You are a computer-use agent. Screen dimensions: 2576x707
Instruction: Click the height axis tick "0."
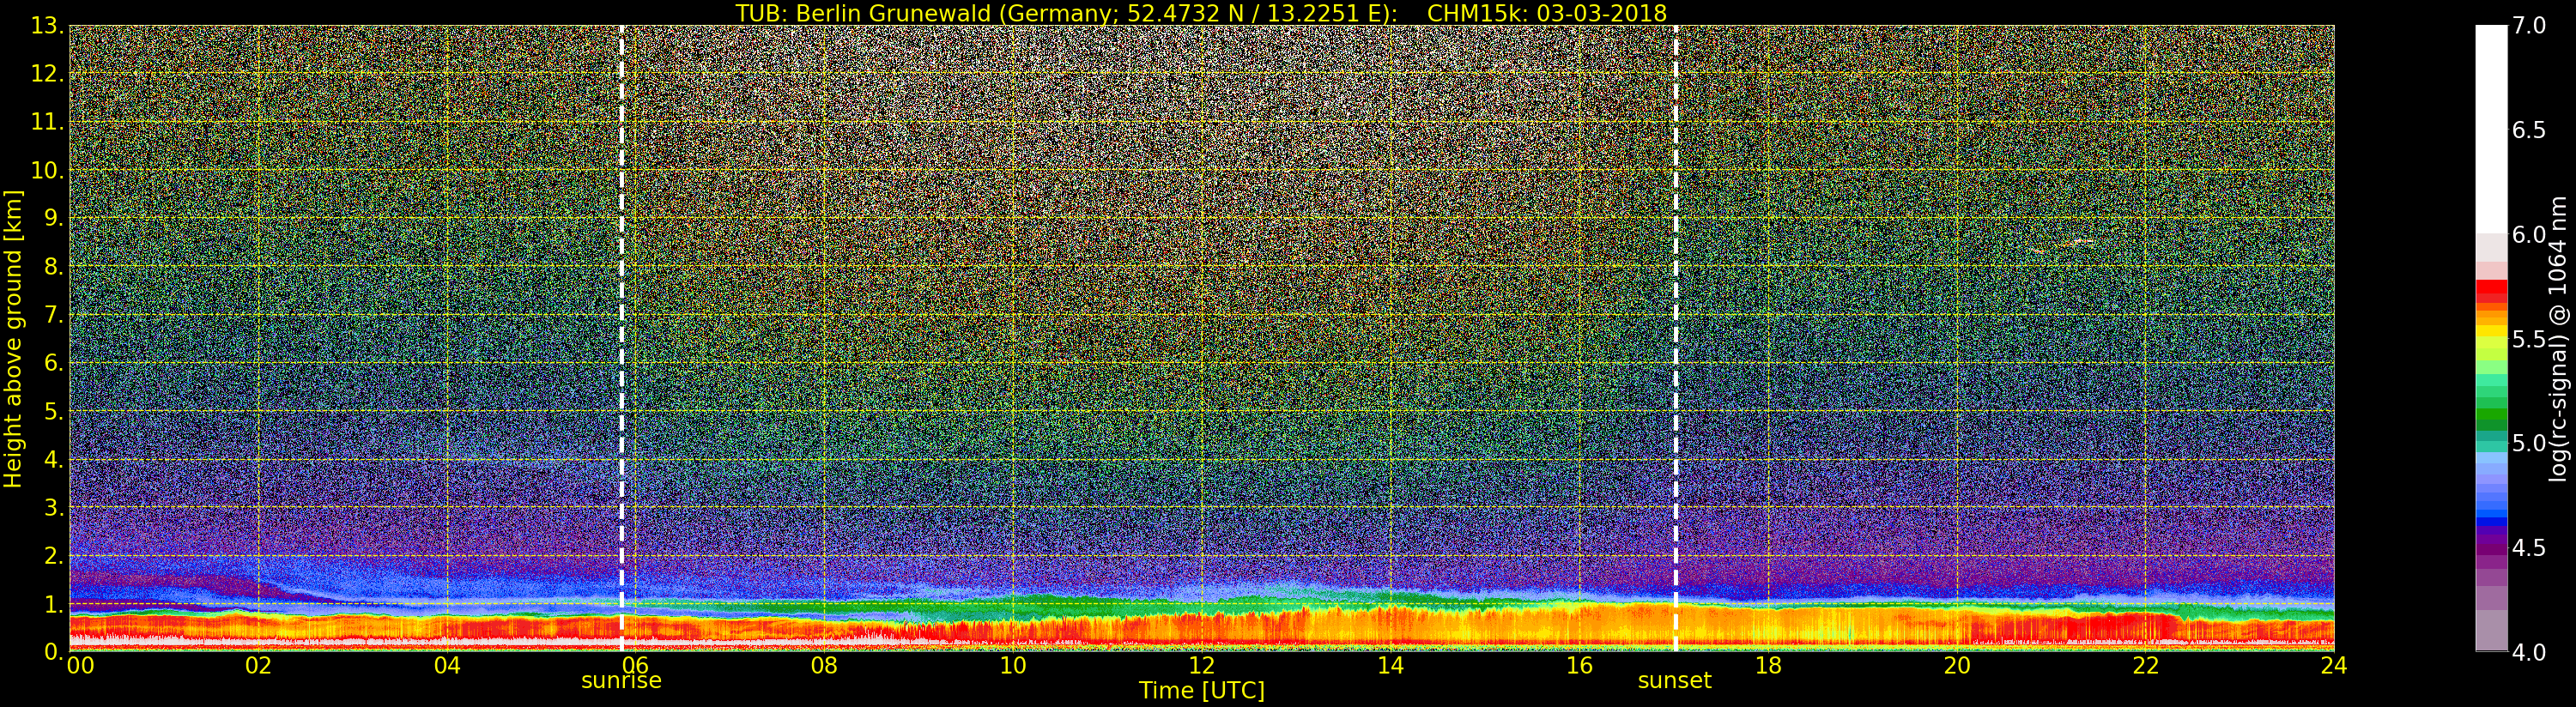click(54, 651)
